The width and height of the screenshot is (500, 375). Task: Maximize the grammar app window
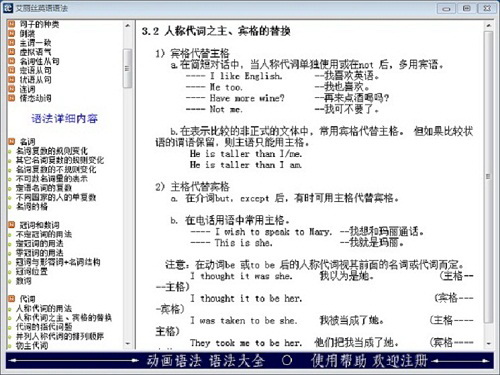click(x=467, y=8)
